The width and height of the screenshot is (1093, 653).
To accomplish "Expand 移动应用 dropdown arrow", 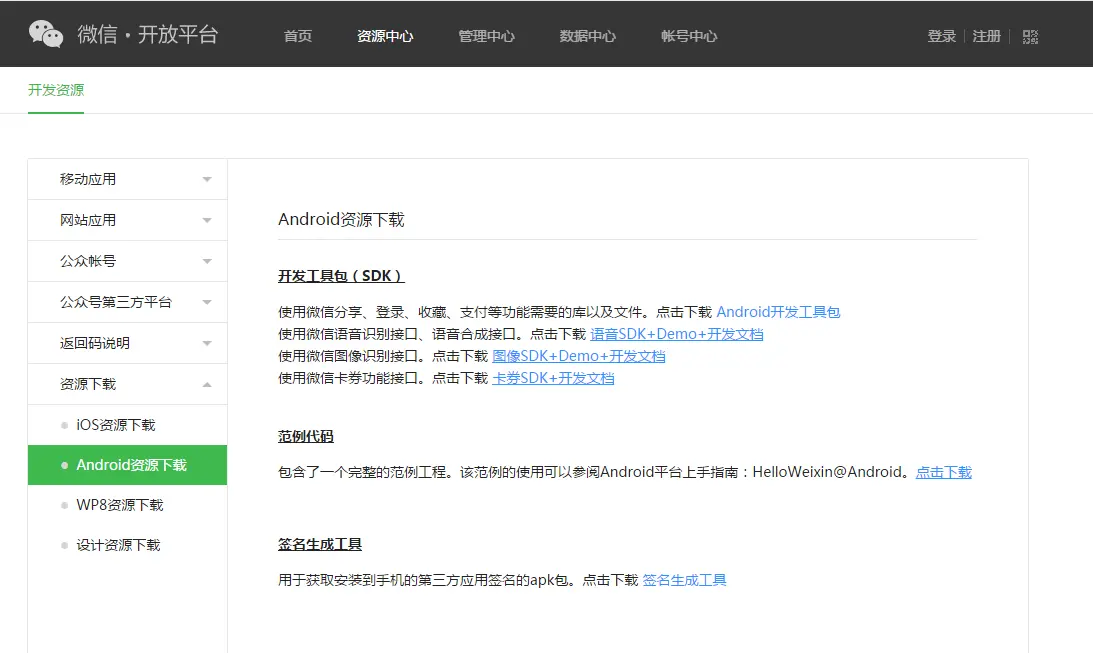I will 207,180.
